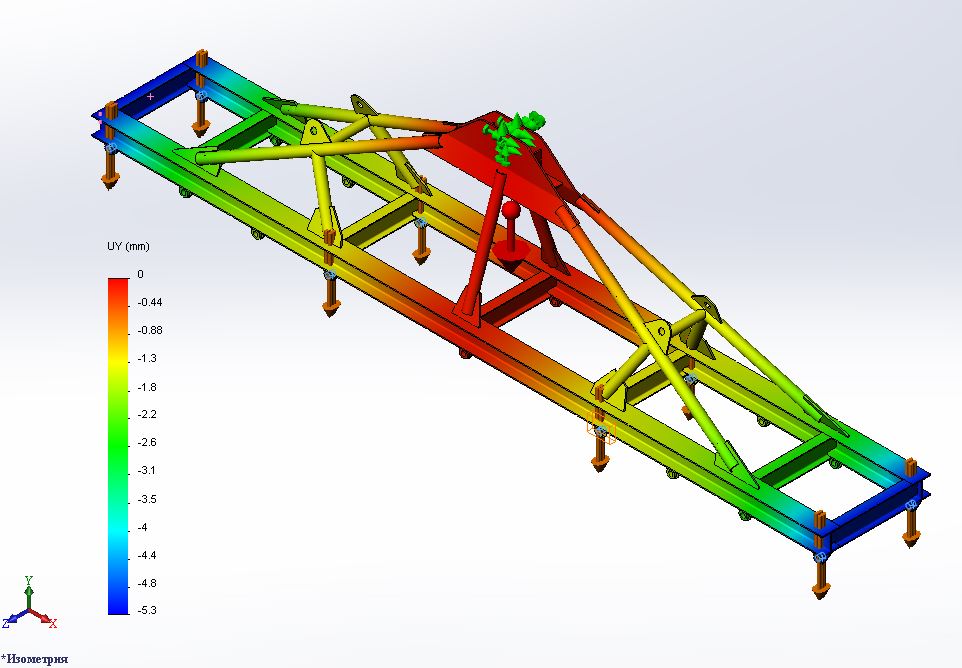Click the -1.3 legend value
This screenshot has width=962, height=668.
click(x=147, y=358)
